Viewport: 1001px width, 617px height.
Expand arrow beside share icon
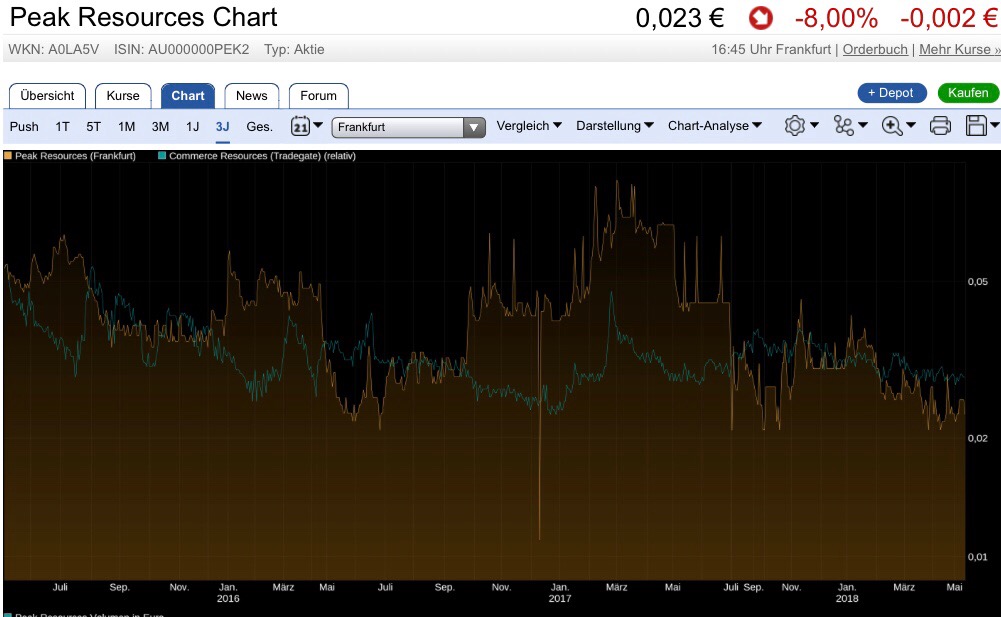click(x=862, y=125)
